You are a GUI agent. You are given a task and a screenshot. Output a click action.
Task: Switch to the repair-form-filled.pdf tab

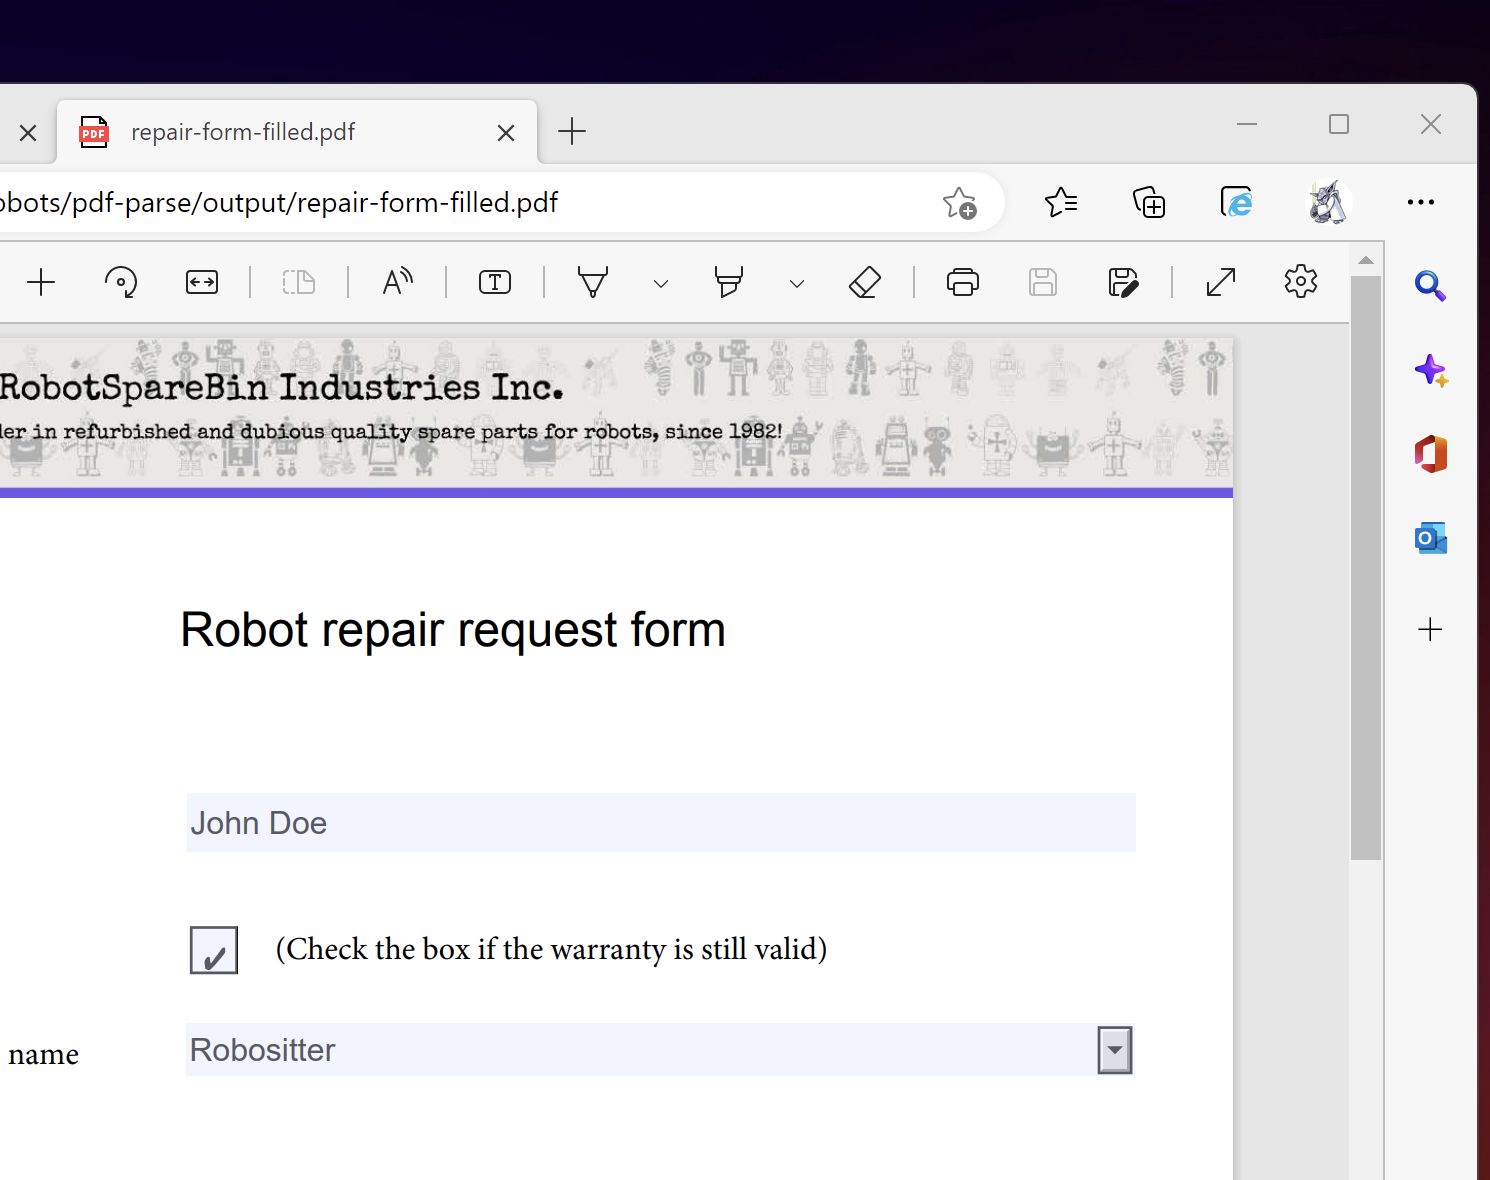click(x=243, y=131)
